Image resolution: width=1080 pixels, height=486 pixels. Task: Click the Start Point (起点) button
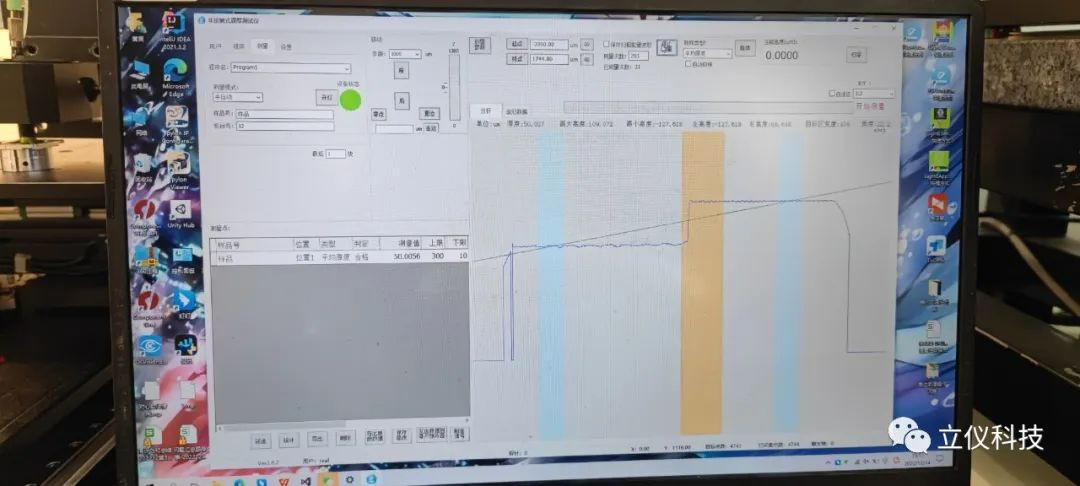[516, 44]
